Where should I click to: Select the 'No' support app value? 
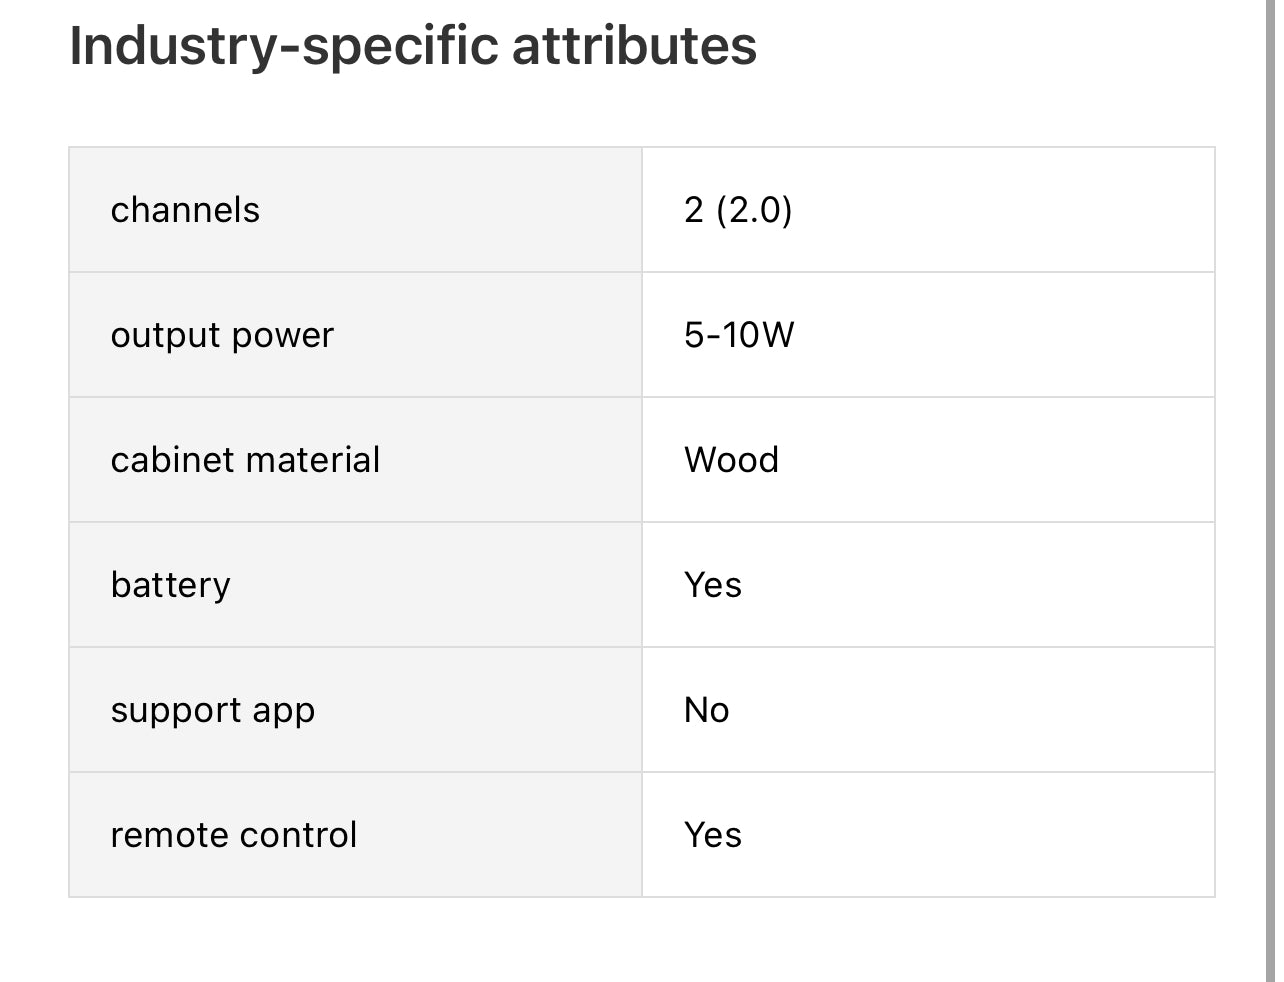706,710
